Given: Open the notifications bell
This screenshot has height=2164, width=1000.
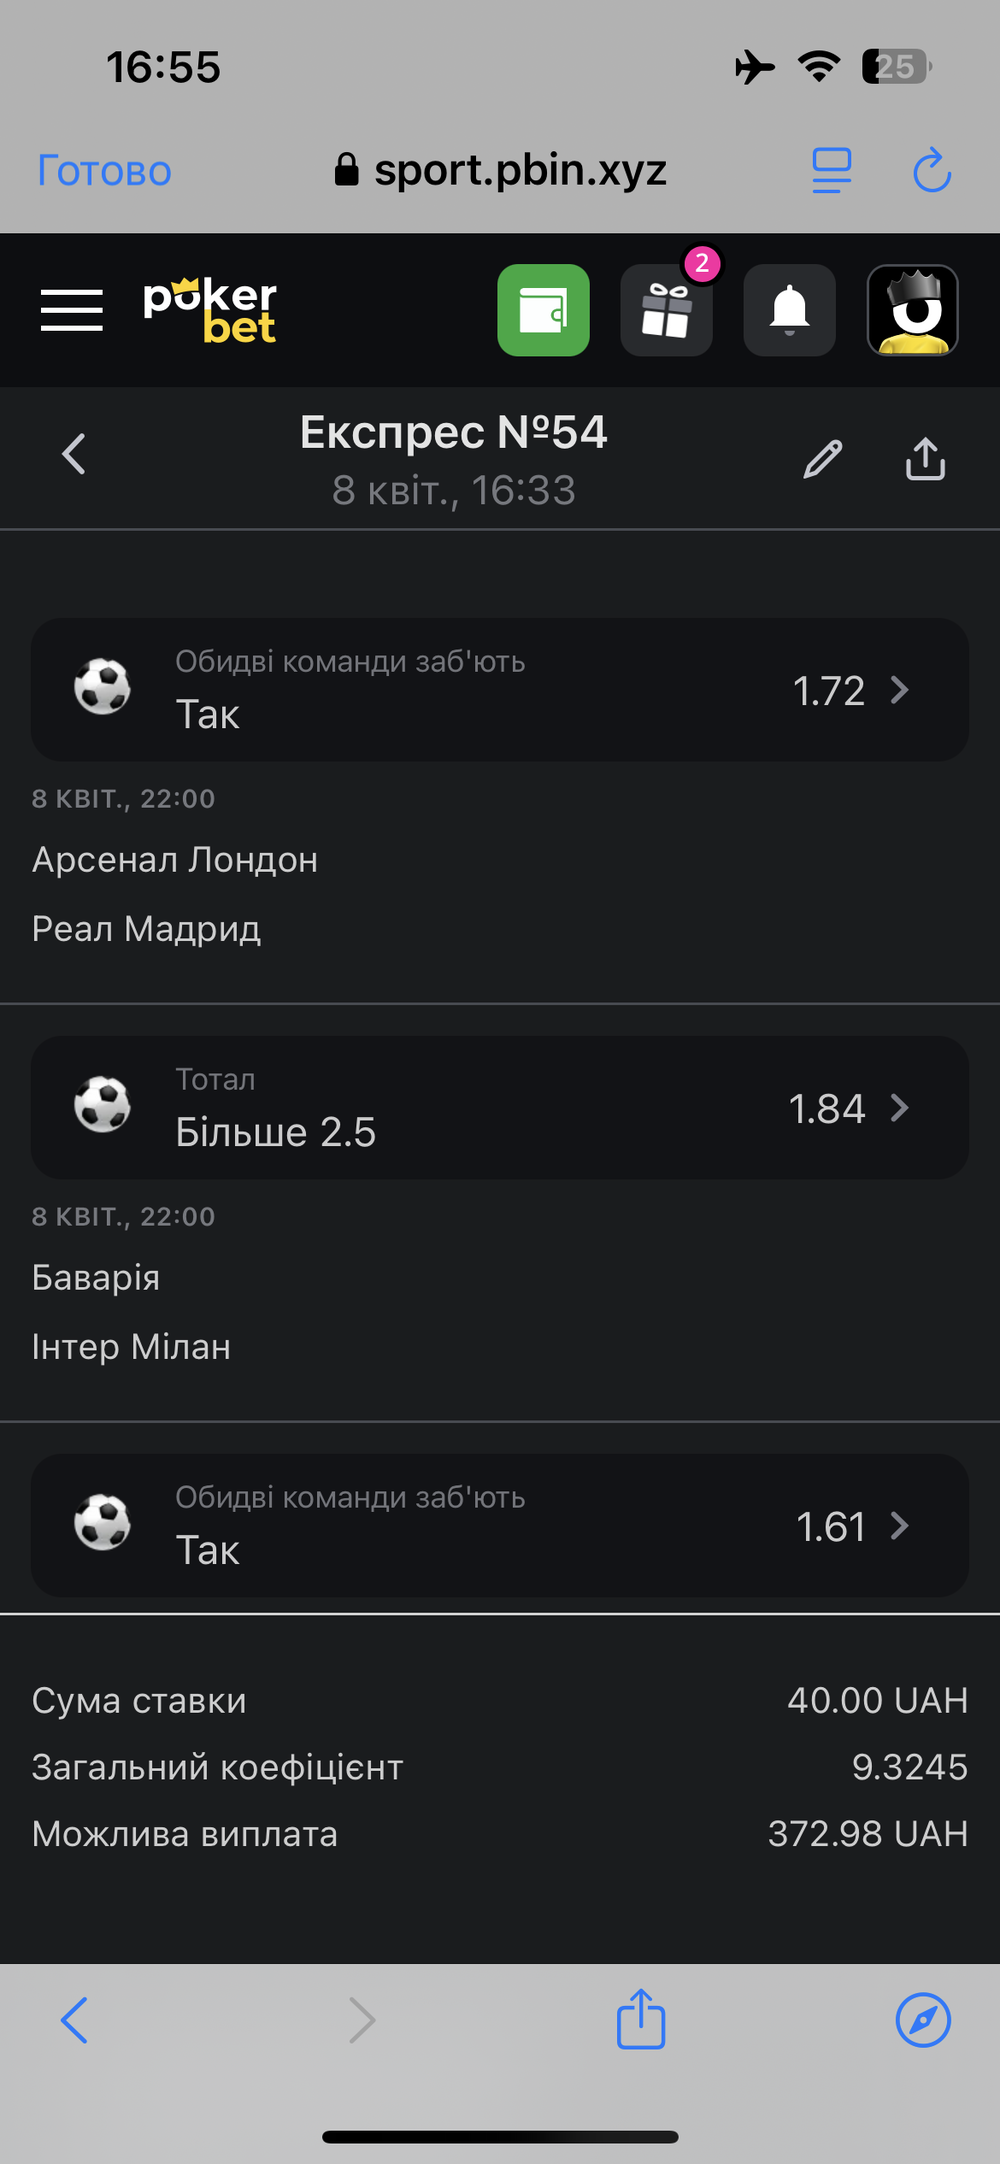Looking at the screenshot, I should pyautogui.click(x=790, y=310).
